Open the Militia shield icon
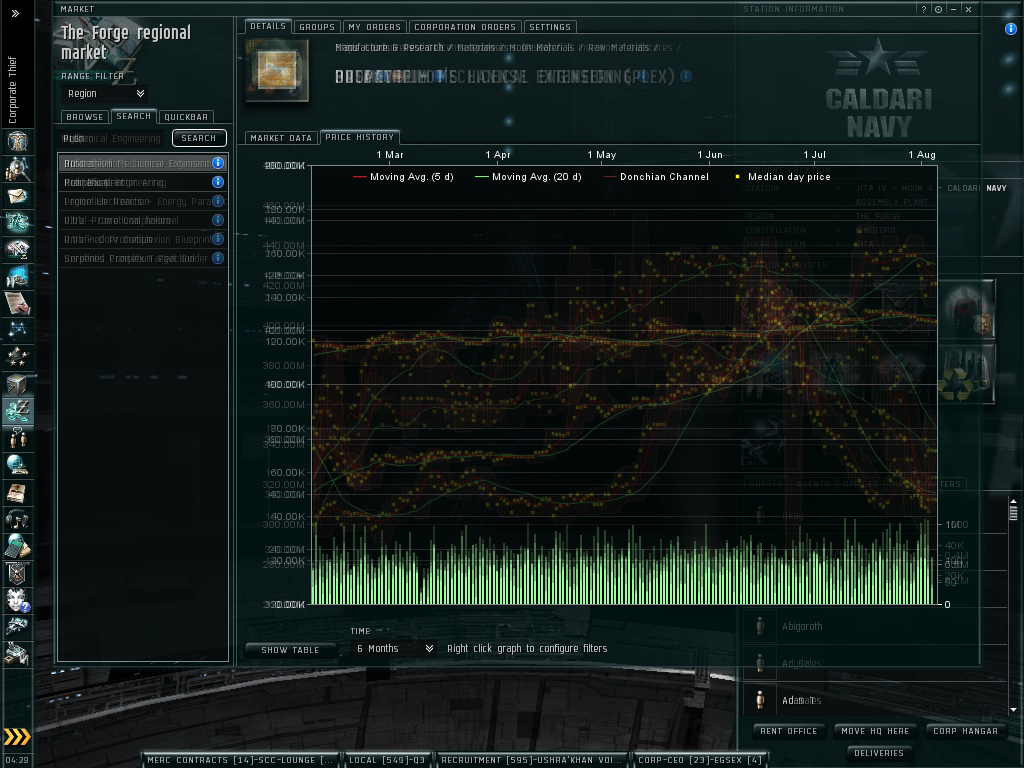1024x768 pixels. coord(17,573)
